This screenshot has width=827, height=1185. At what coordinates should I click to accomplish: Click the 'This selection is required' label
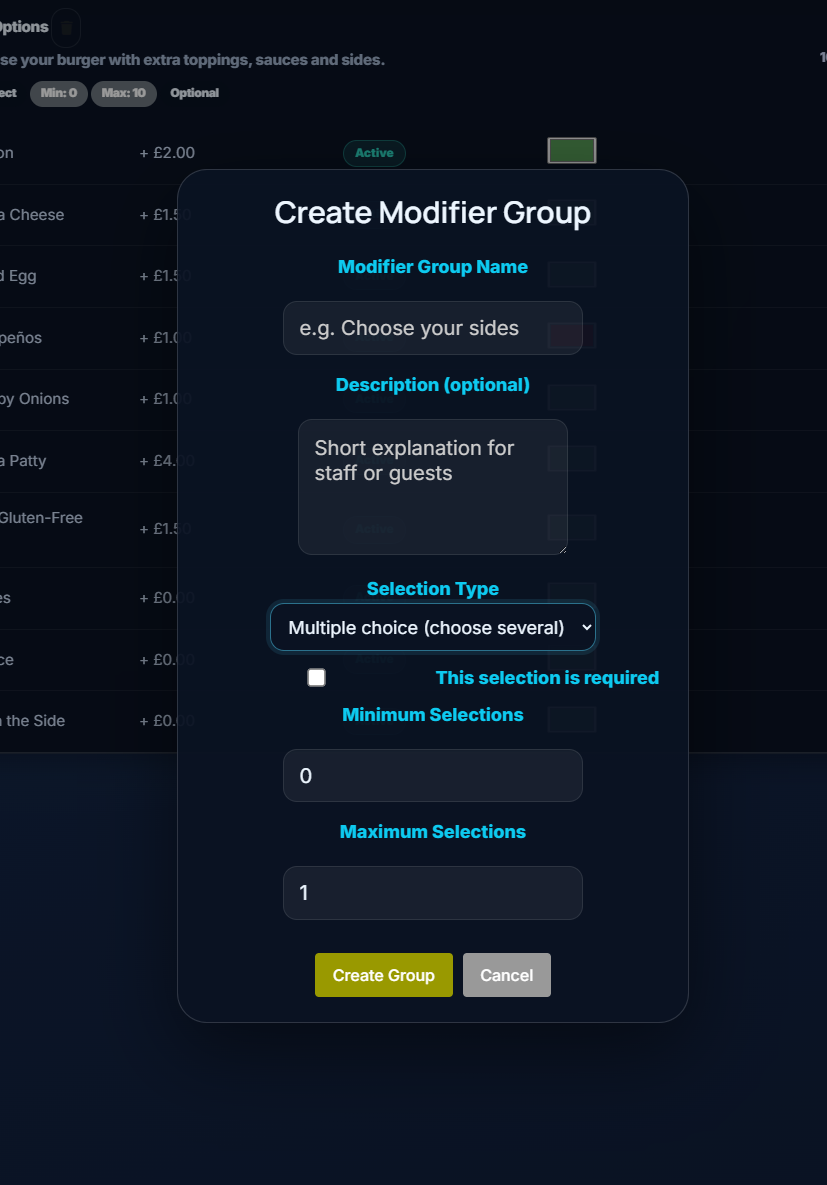point(547,678)
